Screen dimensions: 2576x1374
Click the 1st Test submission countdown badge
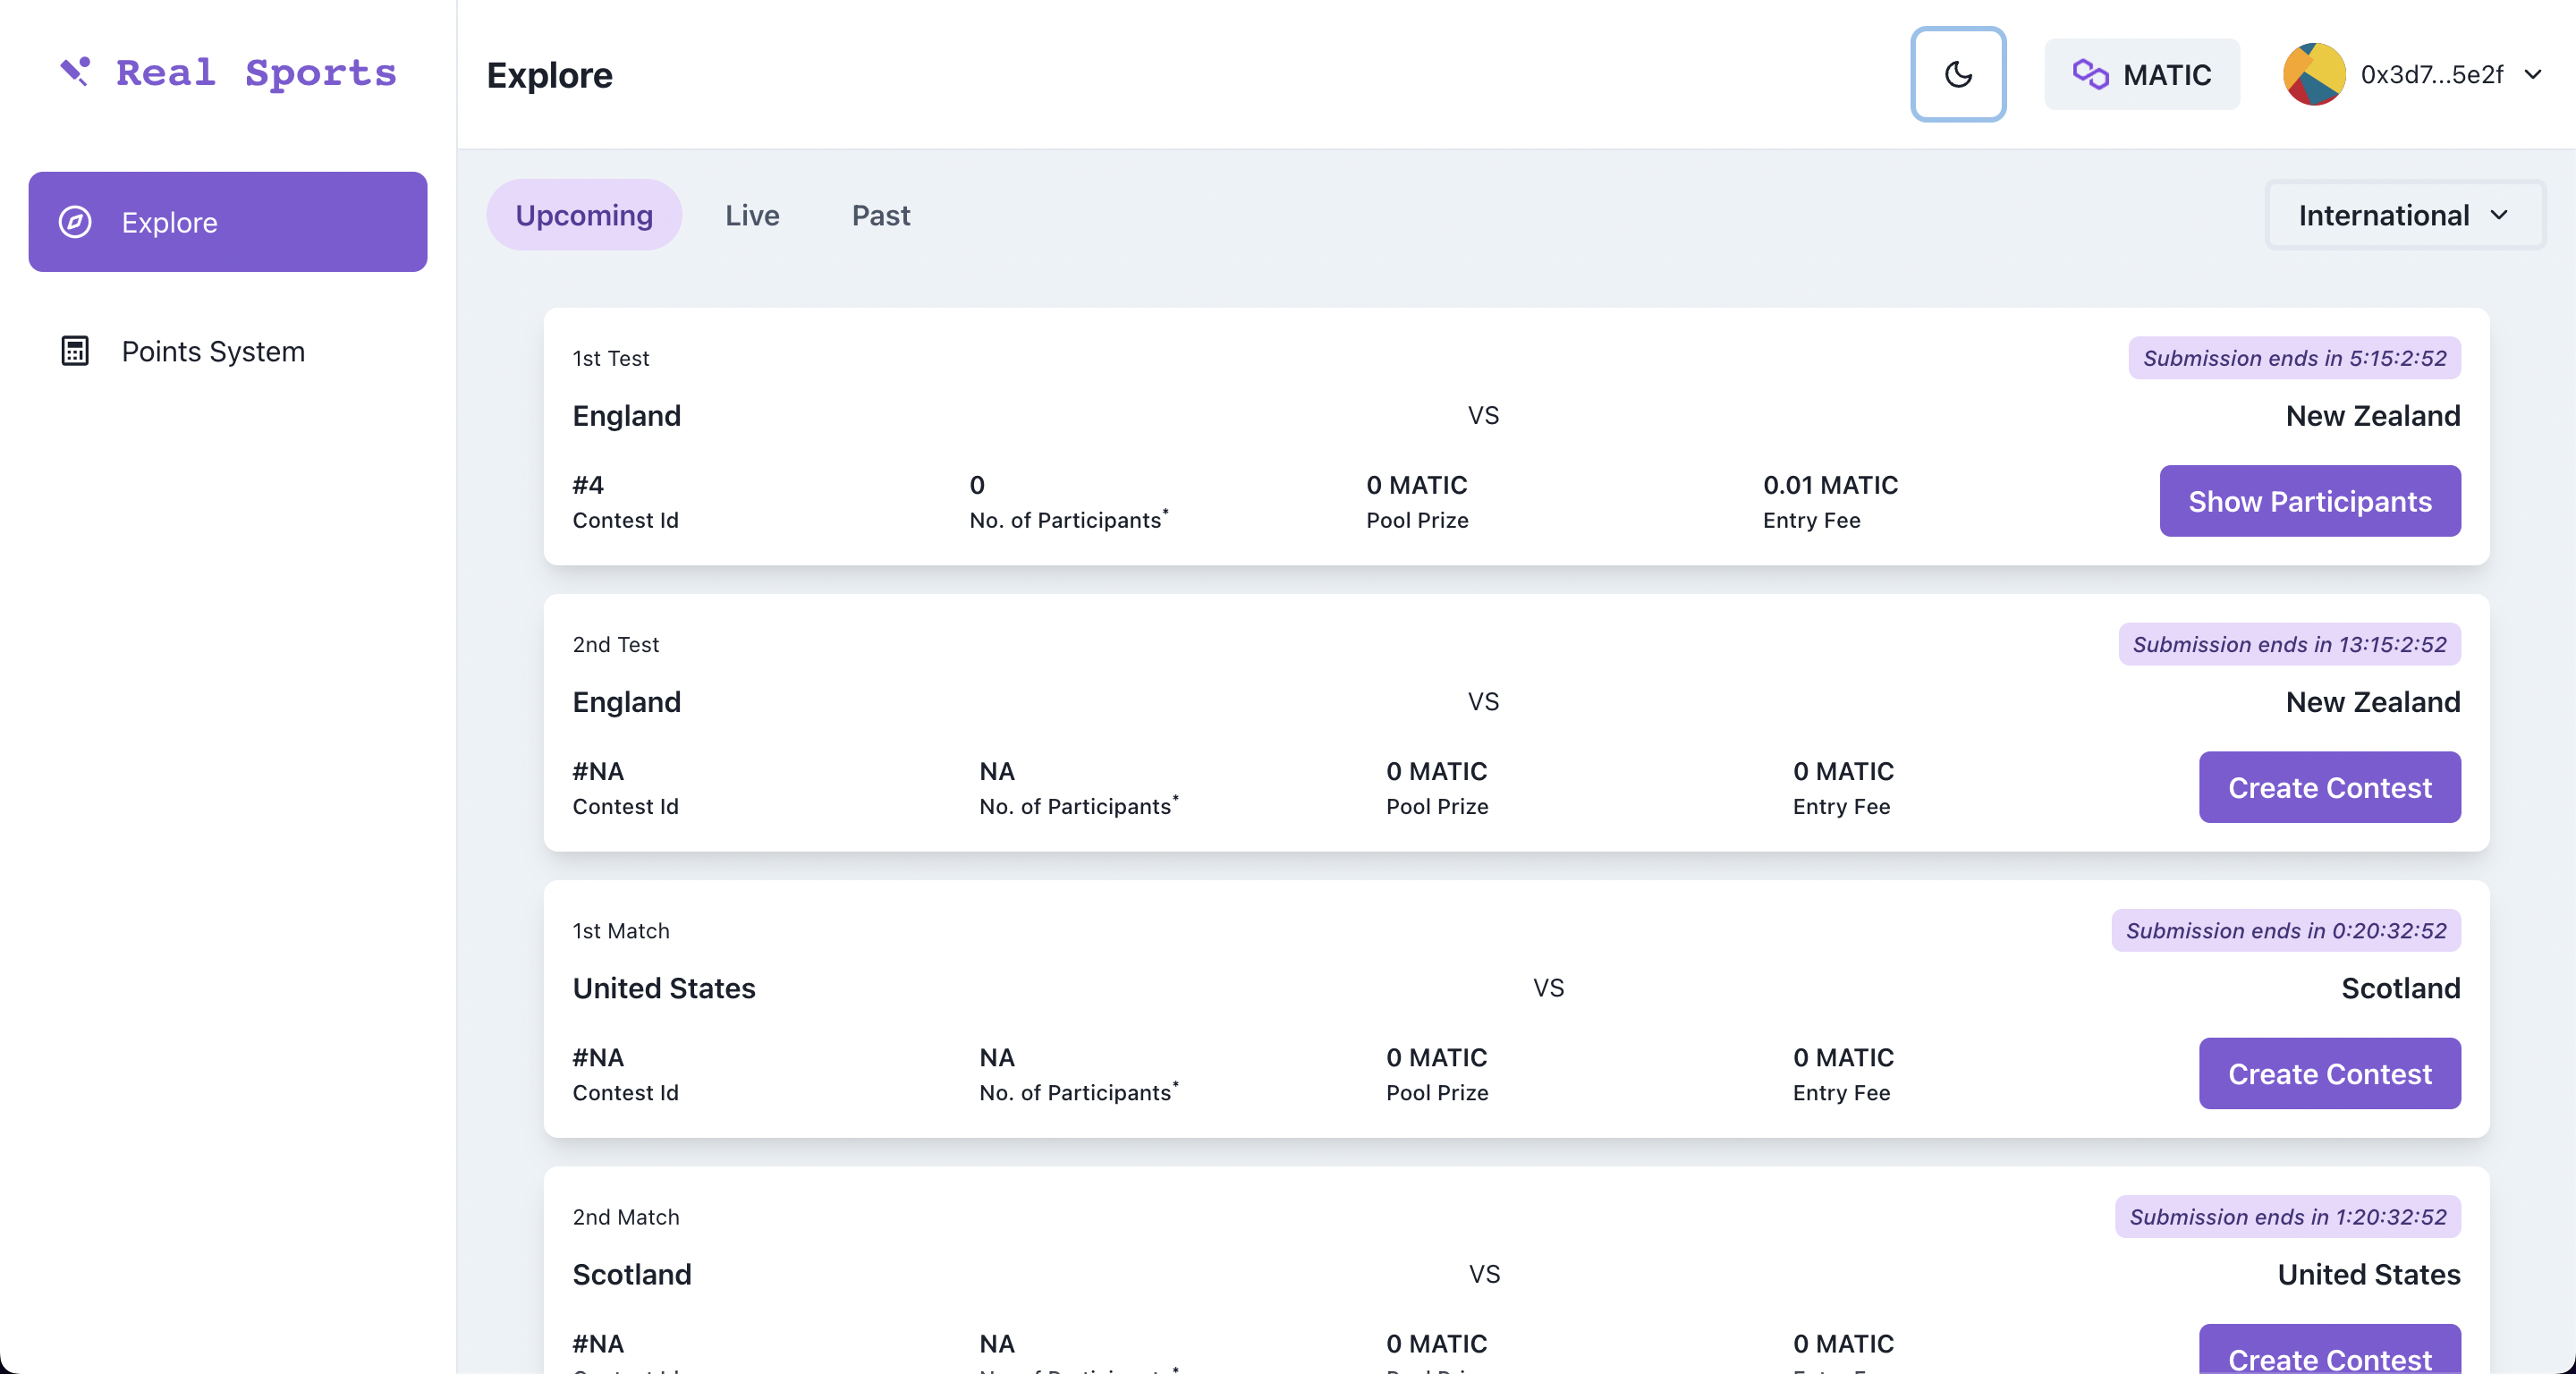pyautogui.click(x=2293, y=358)
